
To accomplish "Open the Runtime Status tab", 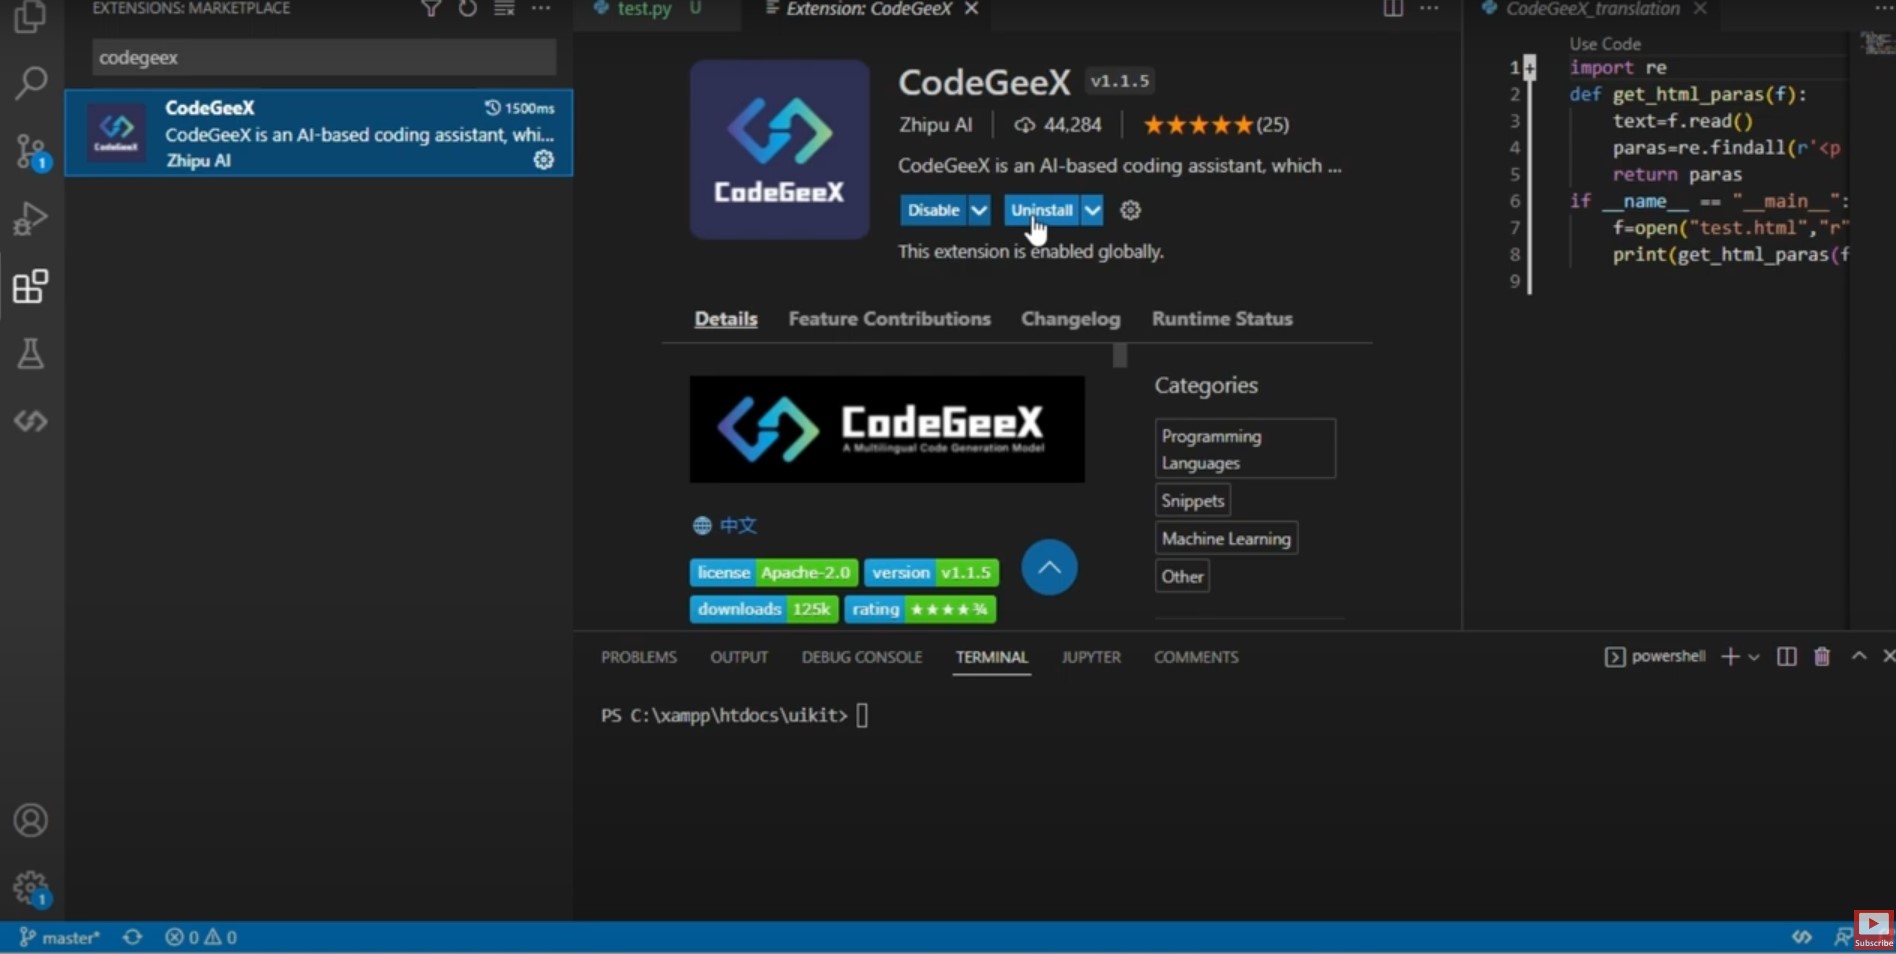I will (1222, 319).
